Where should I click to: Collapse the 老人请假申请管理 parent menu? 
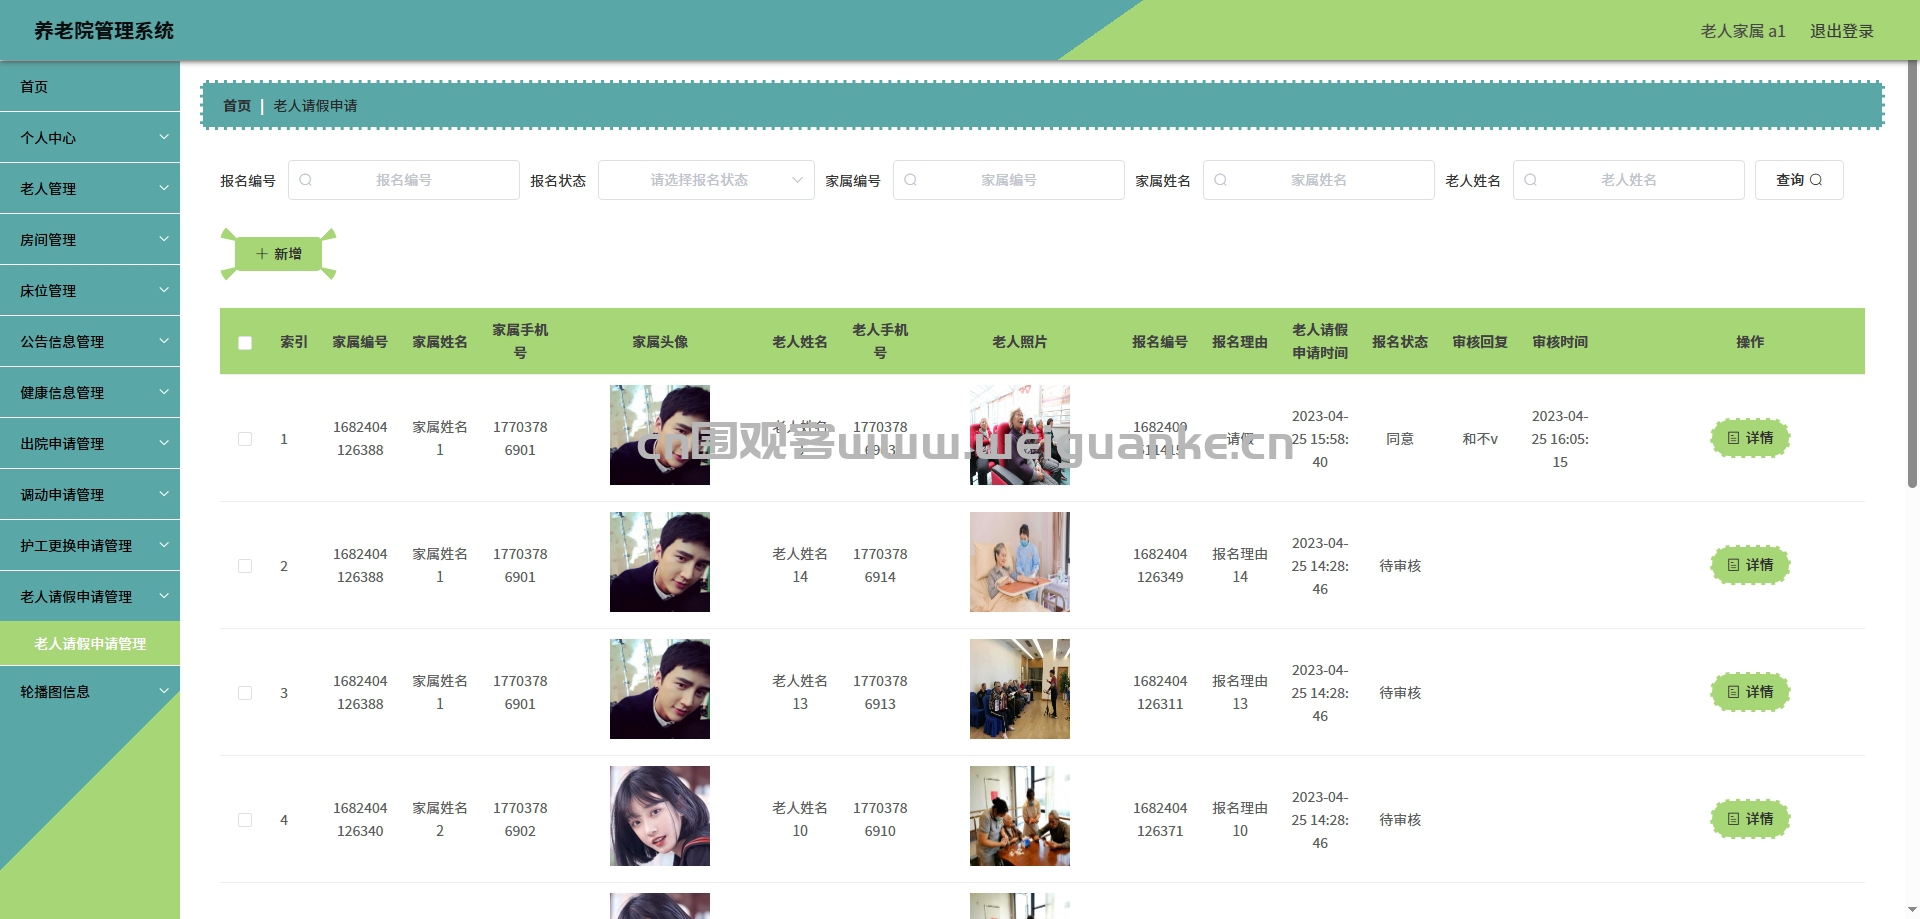pos(90,597)
